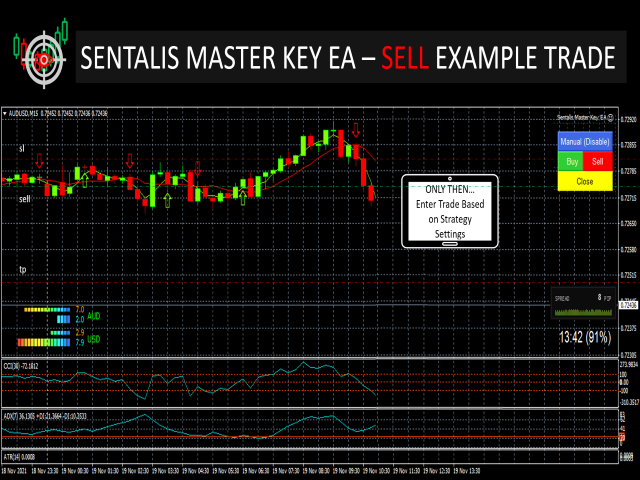Click the ADX(7) indicator label
This screenshot has height=480, width=640.
point(45,416)
